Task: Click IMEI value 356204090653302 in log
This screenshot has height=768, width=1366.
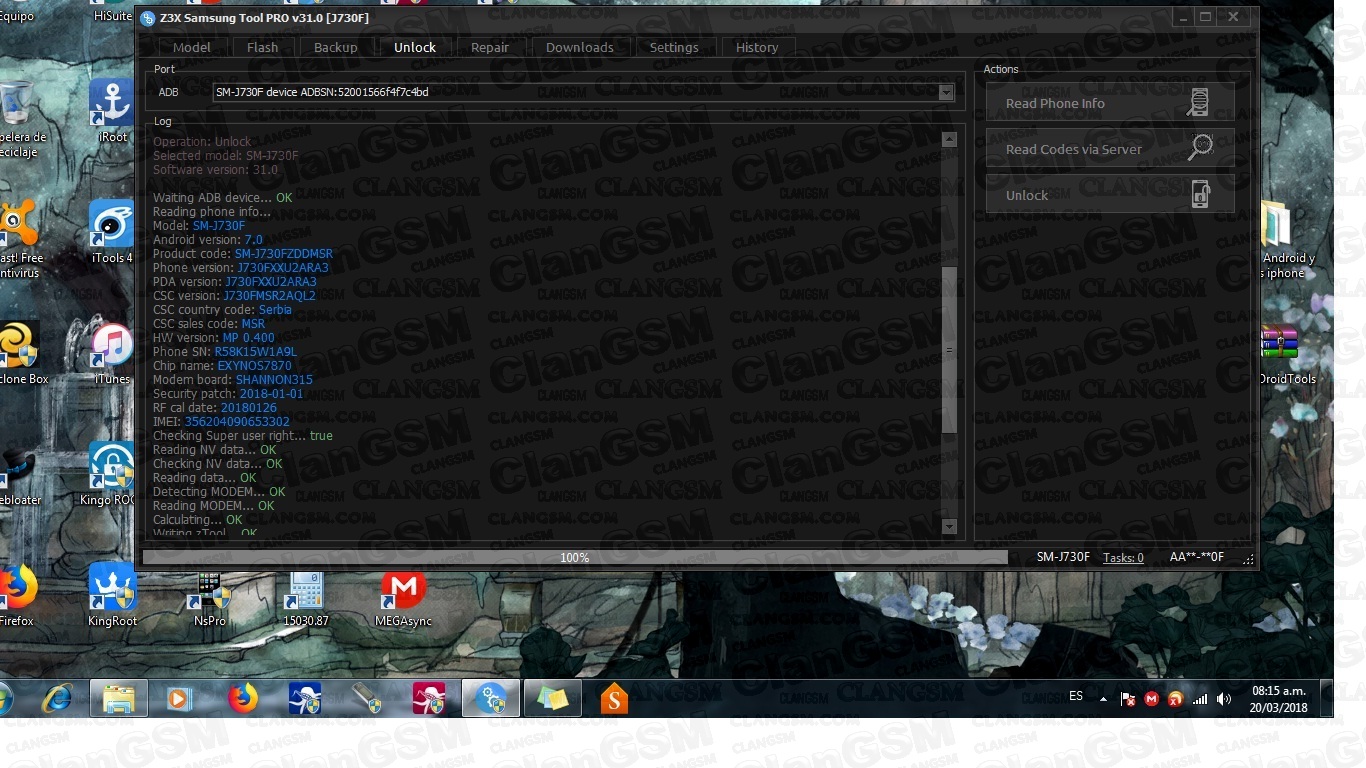Action: pyautogui.click(x=237, y=422)
